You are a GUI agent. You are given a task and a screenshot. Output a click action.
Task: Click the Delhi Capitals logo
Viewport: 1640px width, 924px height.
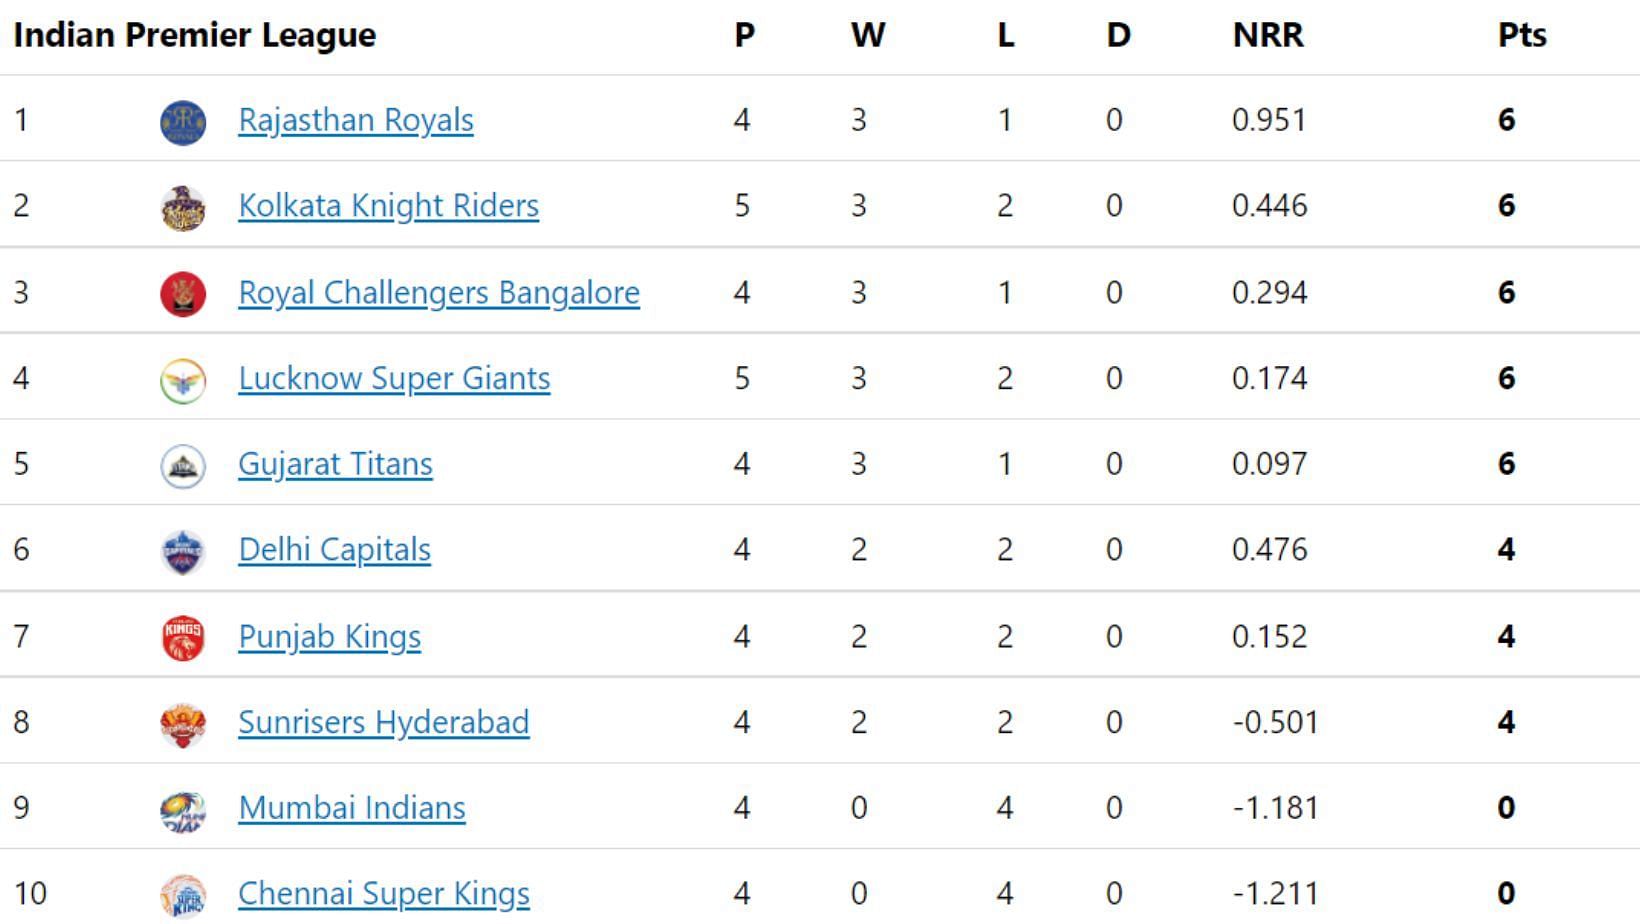[x=183, y=552]
